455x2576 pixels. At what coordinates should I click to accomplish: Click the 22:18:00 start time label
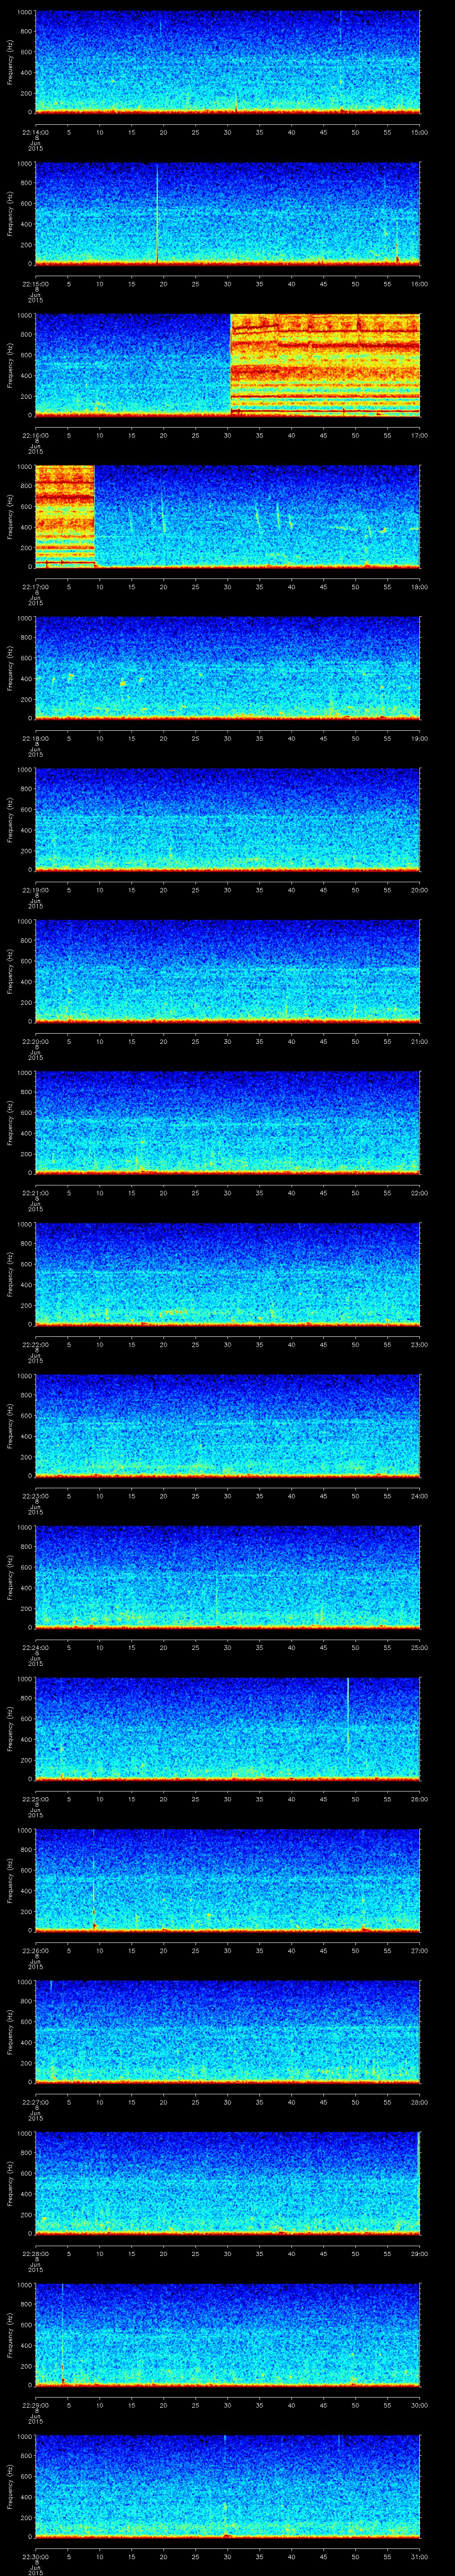pyautogui.click(x=36, y=738)
